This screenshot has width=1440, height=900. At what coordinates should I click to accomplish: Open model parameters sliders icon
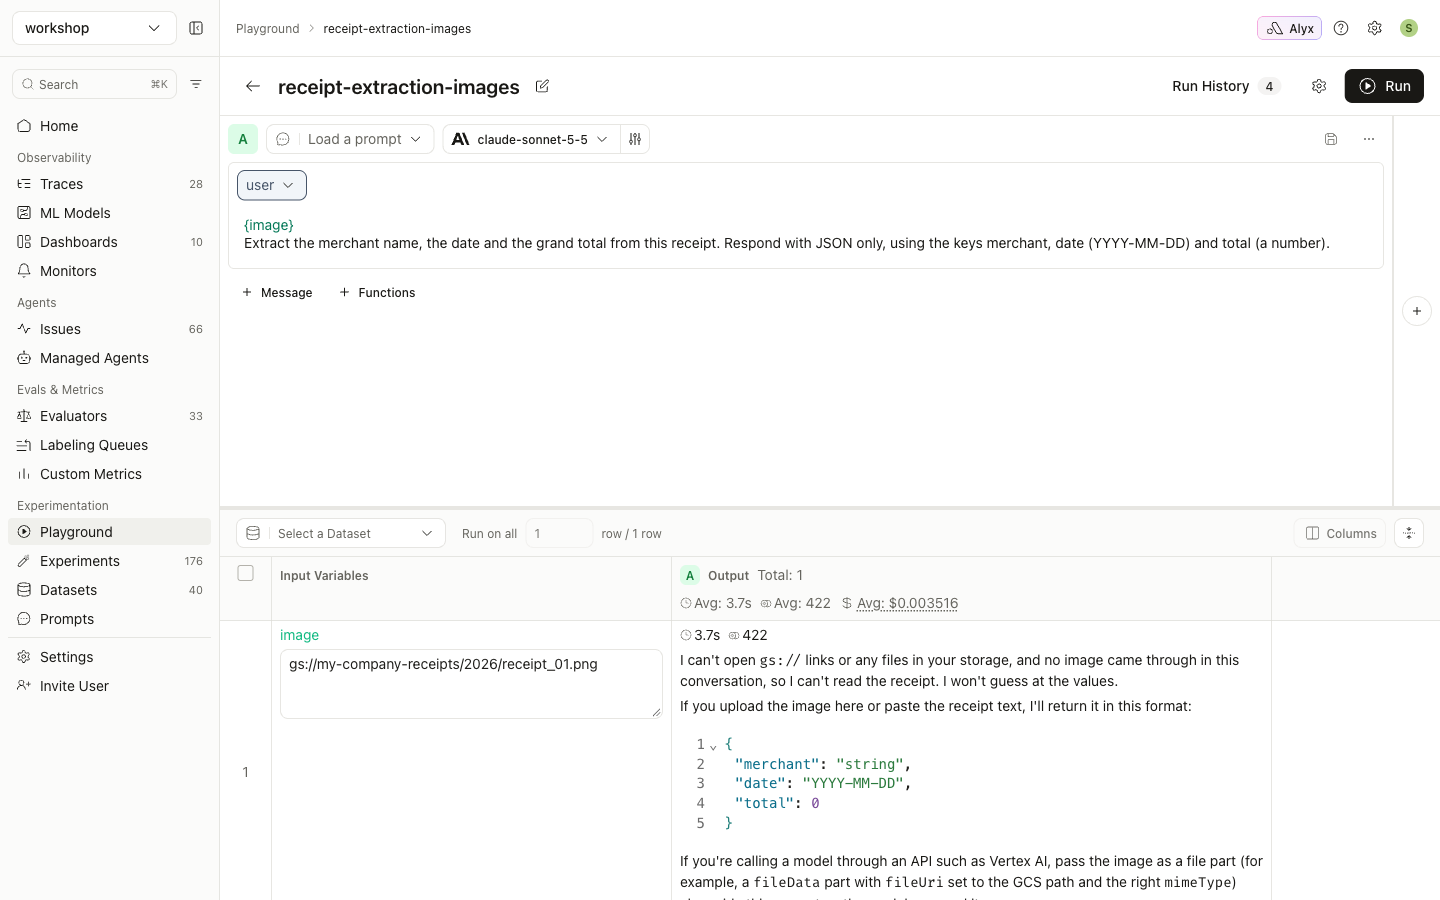coord(635,139)
